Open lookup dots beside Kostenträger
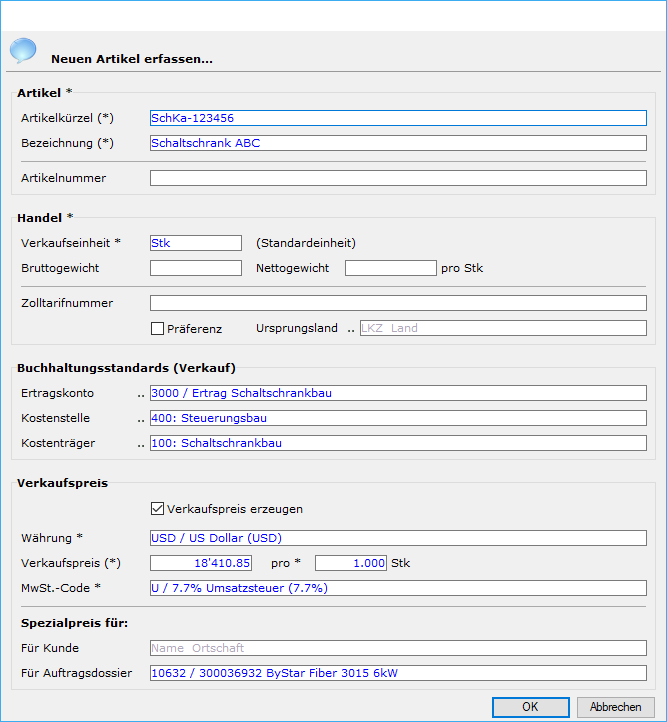Screen dimensions: 667x722 tap(141, 444)
